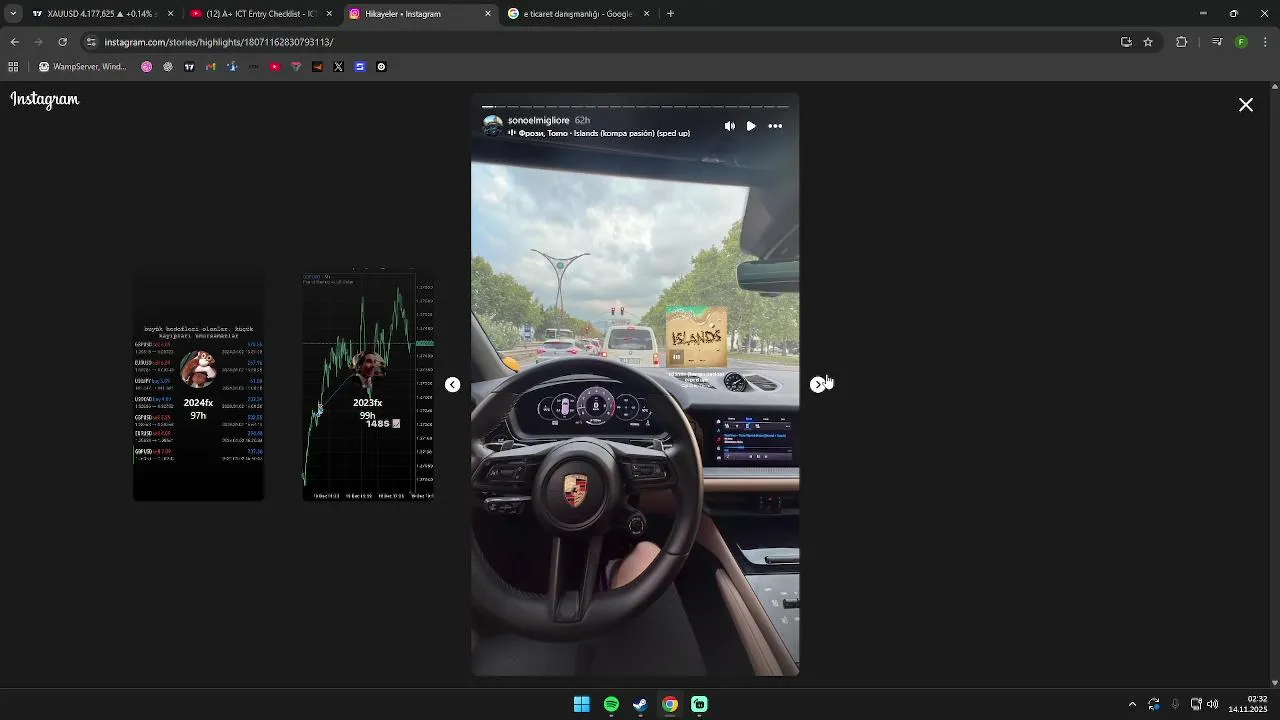1280x720 pixels.
Task: Click the Instagram logo
Action: click(x=45, y=99)
